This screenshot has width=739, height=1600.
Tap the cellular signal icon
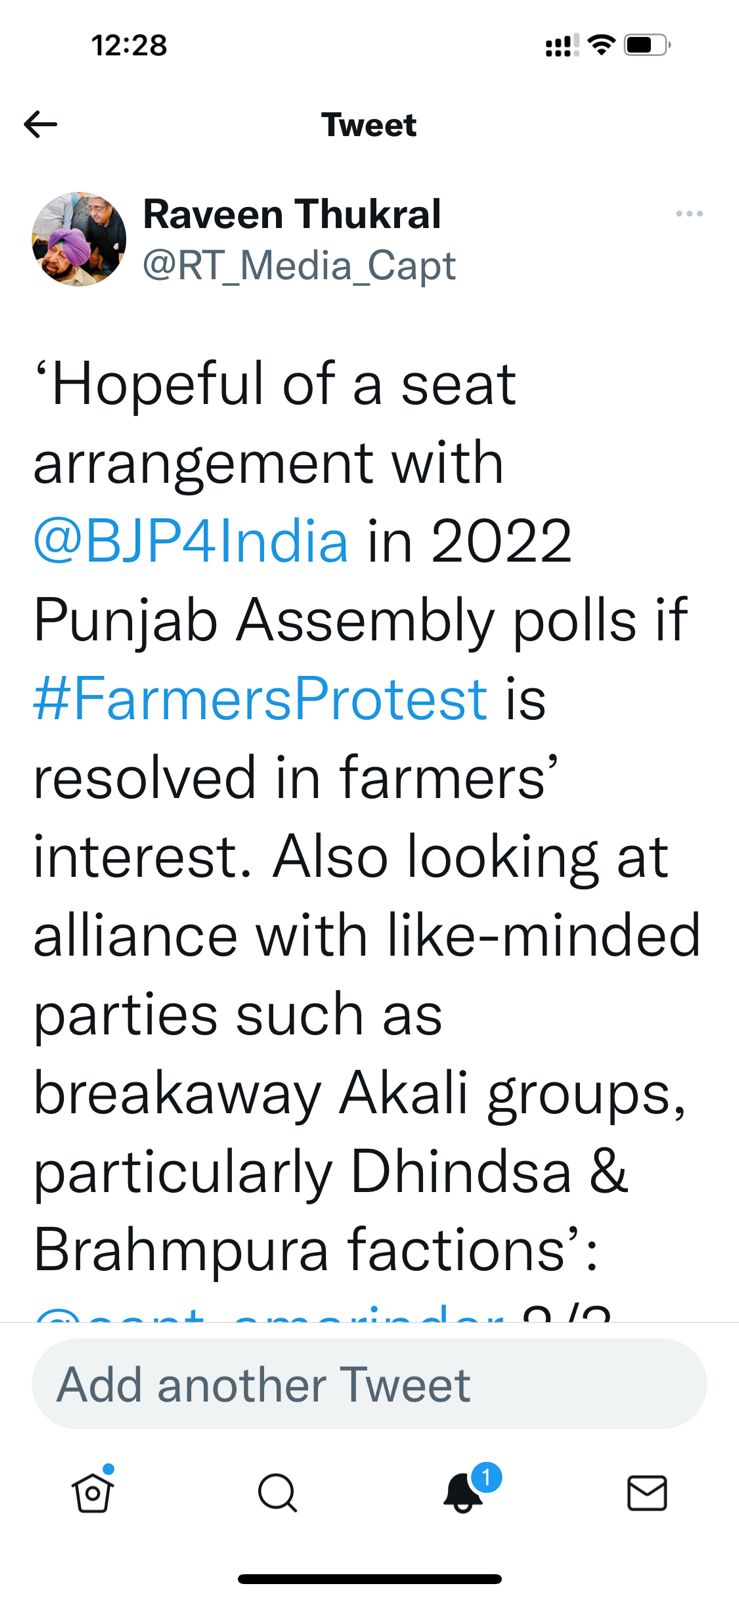coord(561,46)
